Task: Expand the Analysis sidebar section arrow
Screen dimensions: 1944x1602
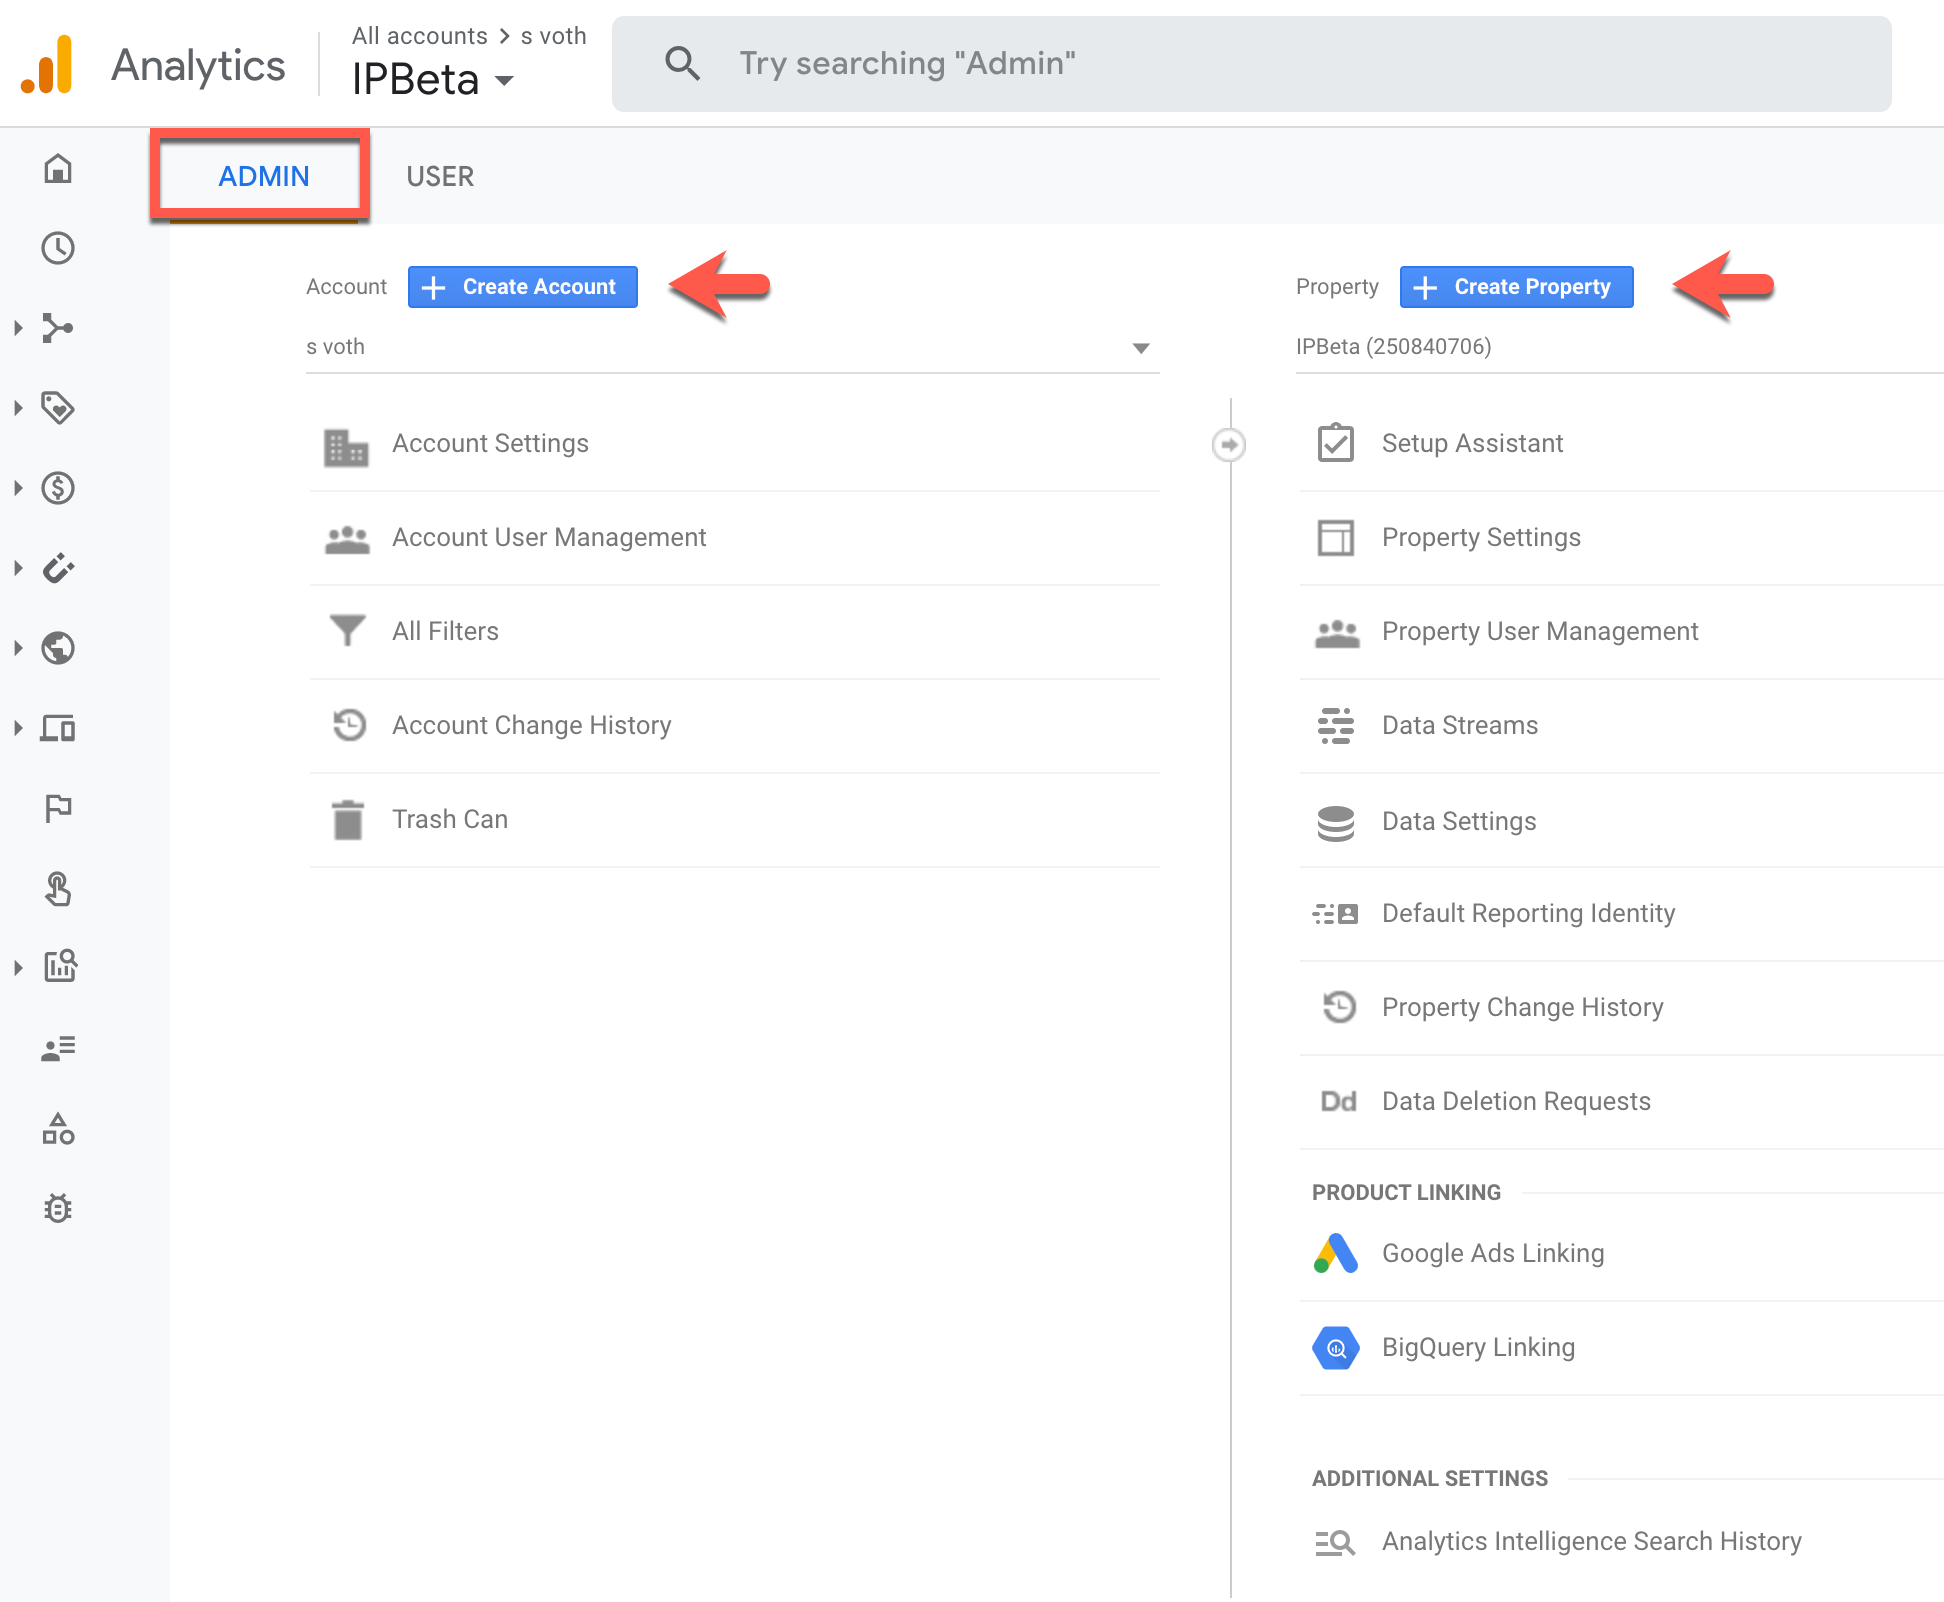Action: 18,968
